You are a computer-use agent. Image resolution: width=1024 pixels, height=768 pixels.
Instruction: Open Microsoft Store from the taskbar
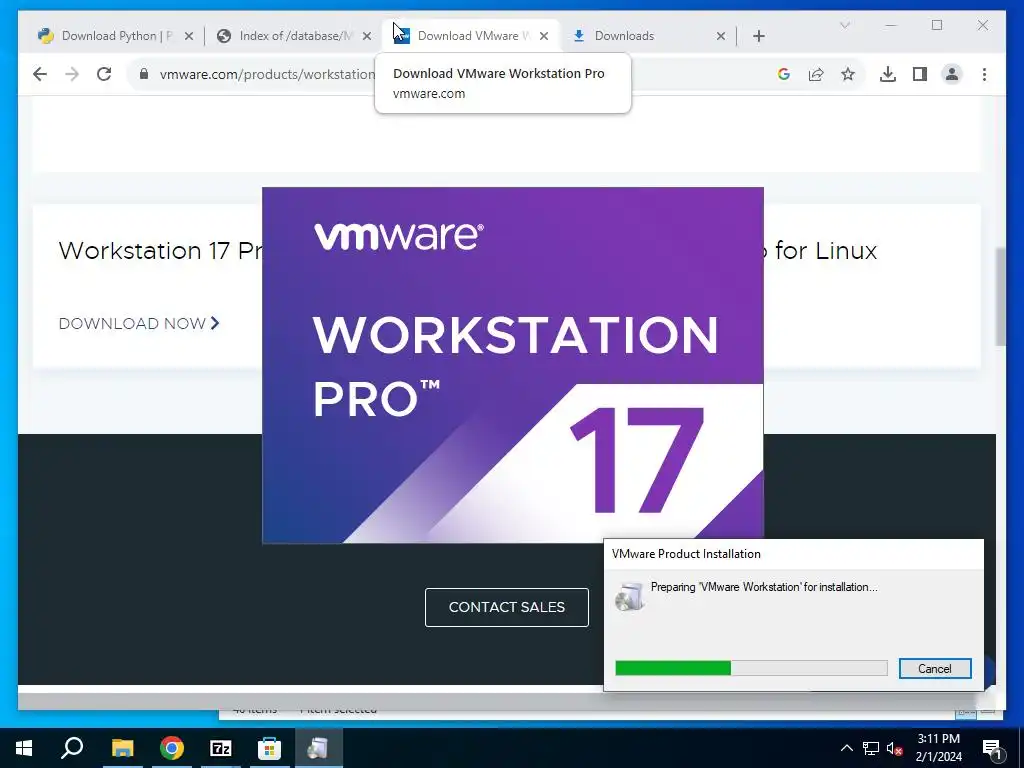coord(269,748)
